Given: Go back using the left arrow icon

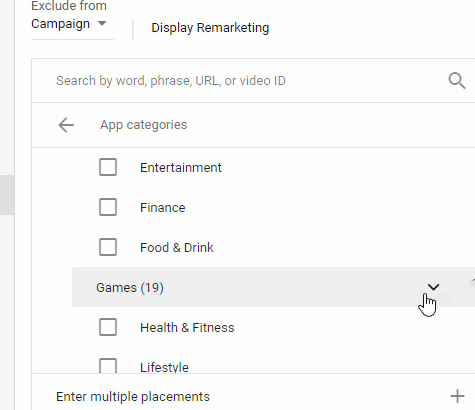Looking at the screenshot, I should click(x=66, y=125).
